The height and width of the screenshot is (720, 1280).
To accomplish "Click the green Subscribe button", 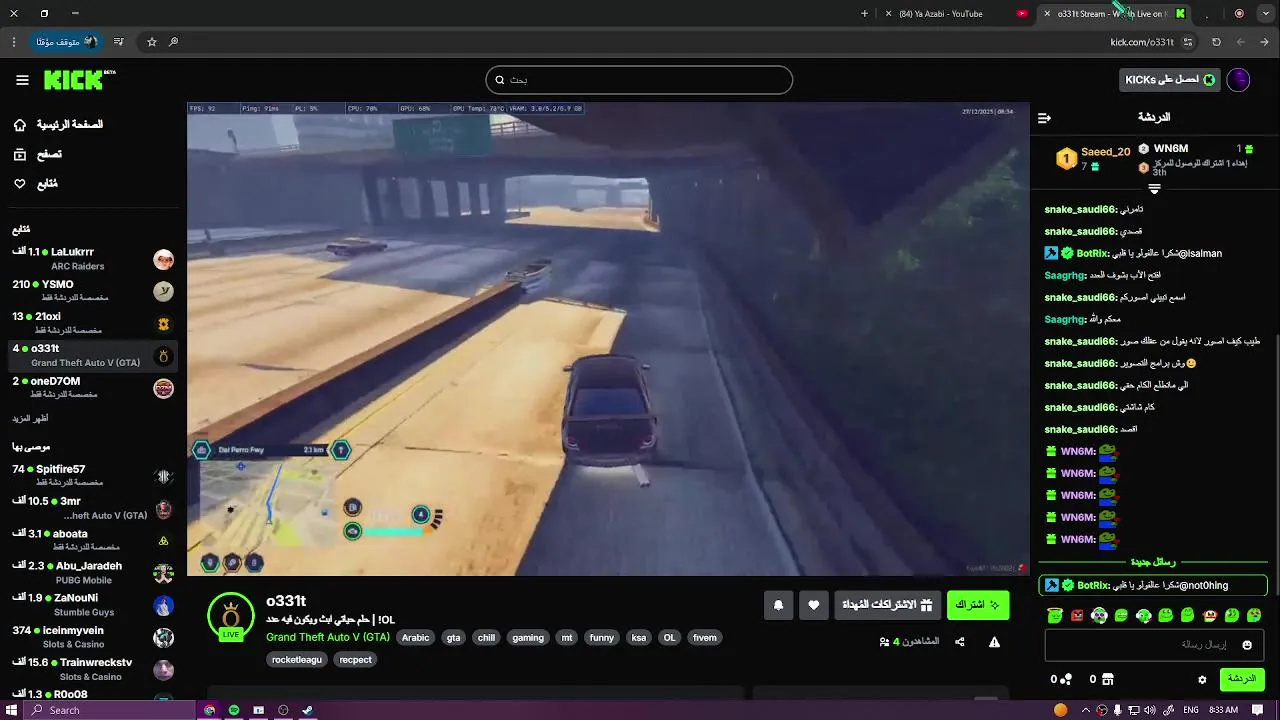I will click(x=977, y=605).
